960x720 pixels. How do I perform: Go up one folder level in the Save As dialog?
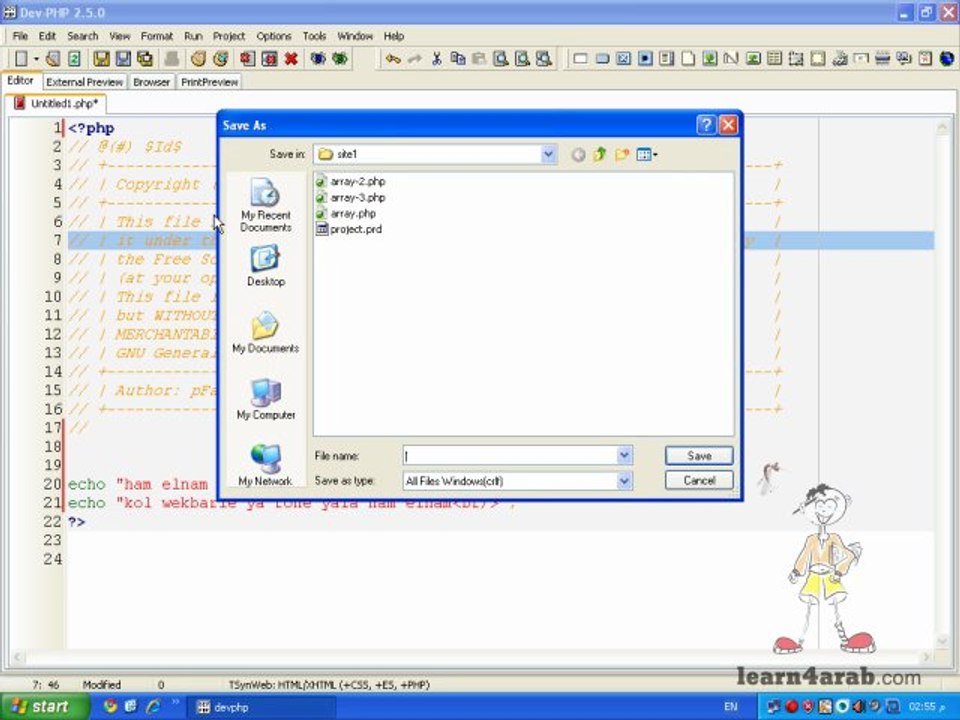(x=599, y=154)
